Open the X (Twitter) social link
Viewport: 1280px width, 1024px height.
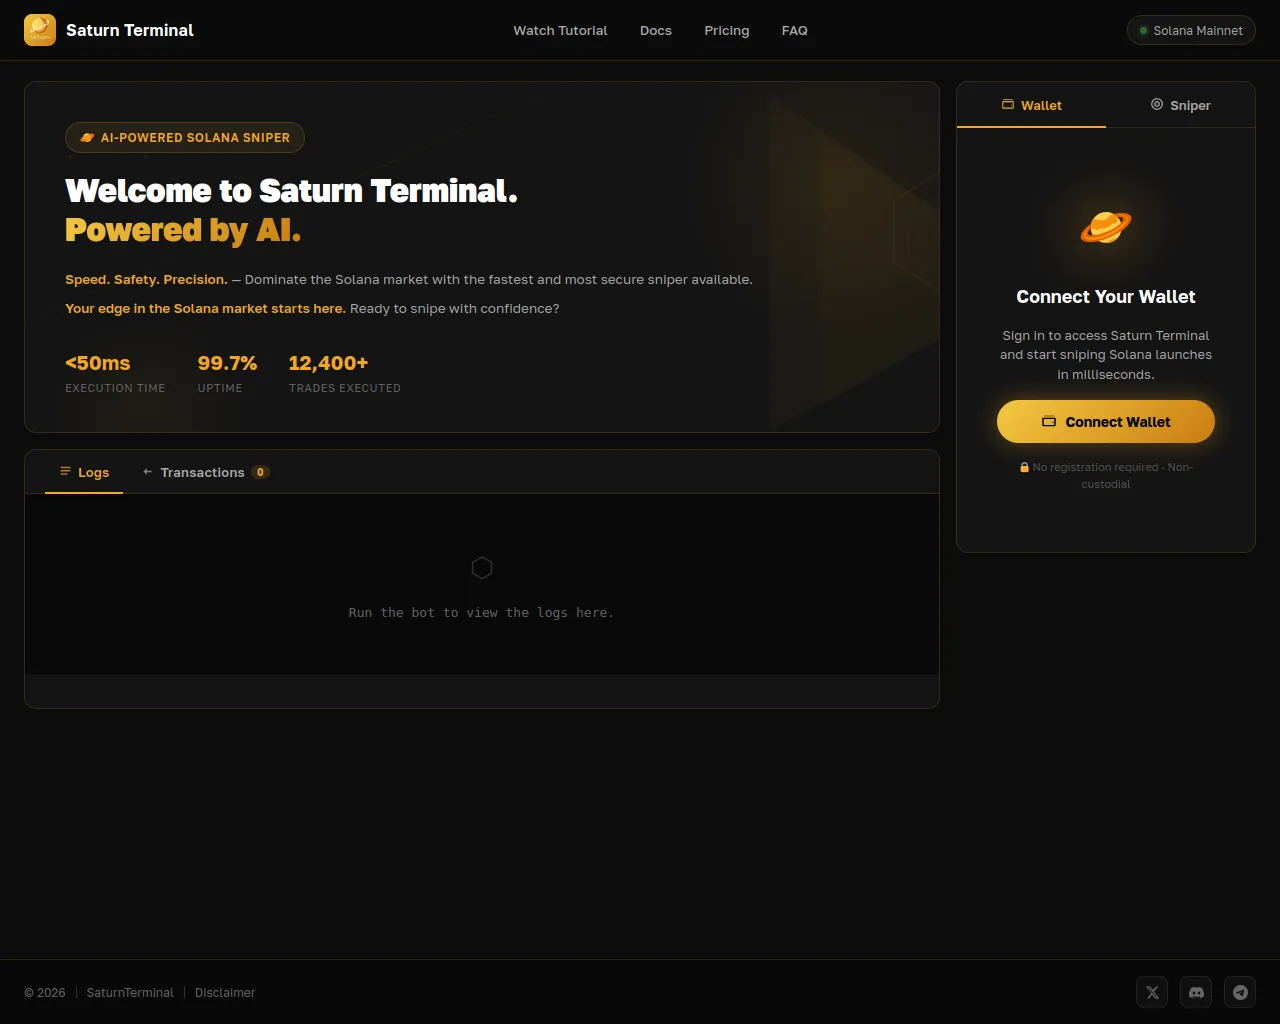click(1152, 992)
